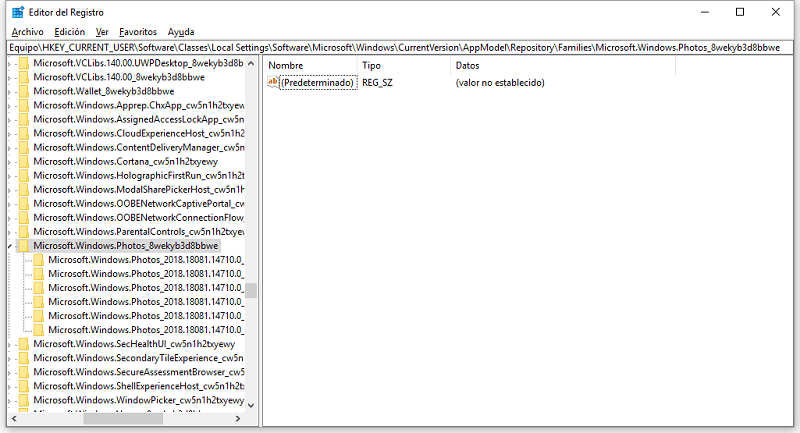Click tree horizontal scrollbar left arrow
The width and height of the screenshot is (800, 433).
[14, 419]
